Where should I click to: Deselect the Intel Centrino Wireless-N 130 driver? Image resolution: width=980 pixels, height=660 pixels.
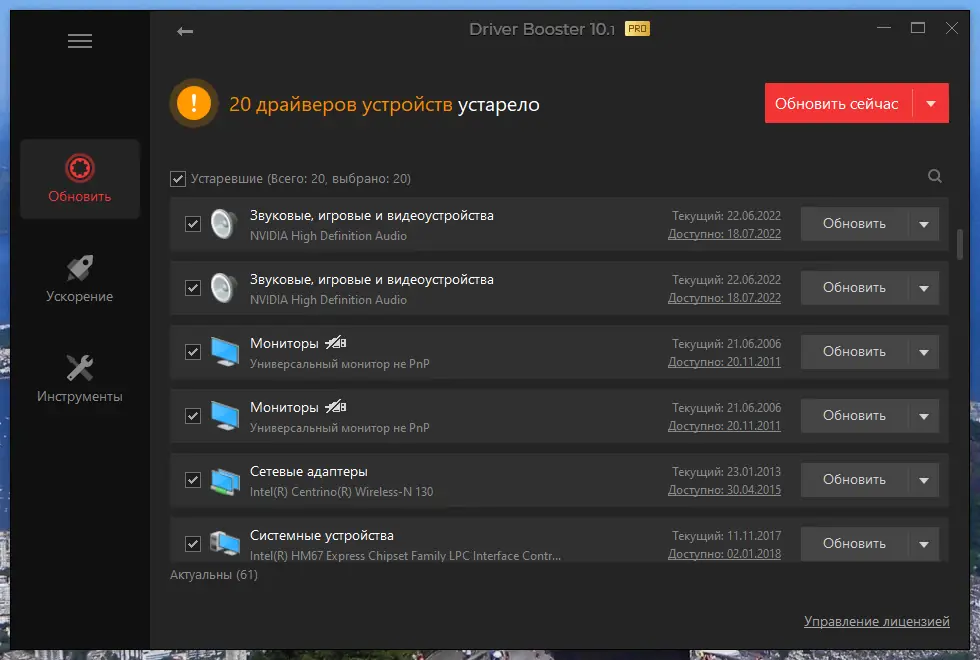pyautogui.click(x=193, y=480)
